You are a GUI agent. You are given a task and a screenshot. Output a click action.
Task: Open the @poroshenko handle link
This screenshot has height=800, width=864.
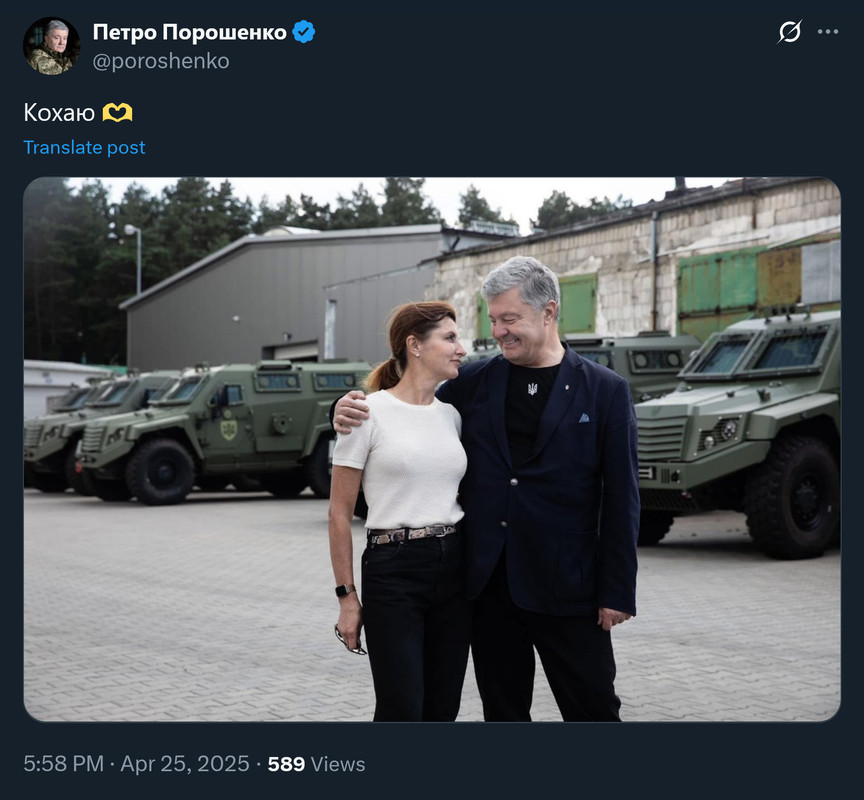161,61
